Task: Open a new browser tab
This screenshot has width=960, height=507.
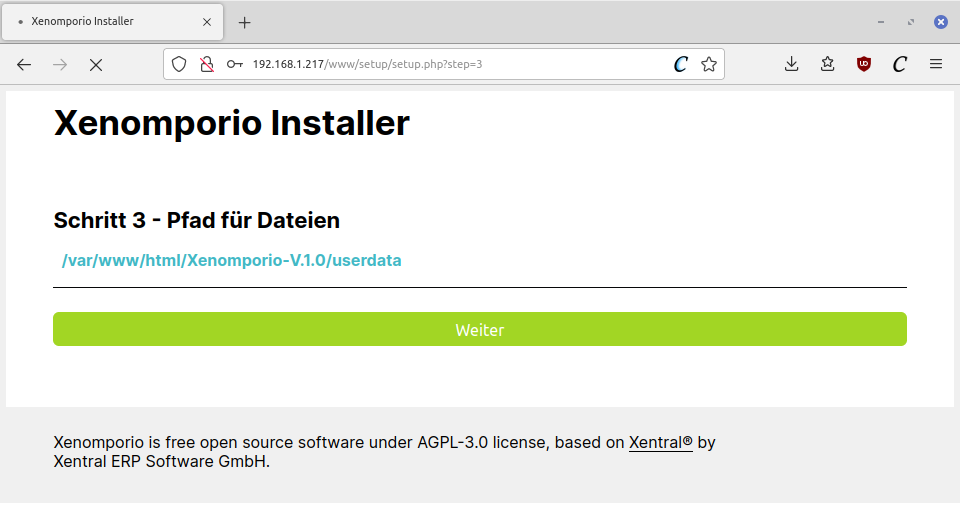Action: (x=245, y=22)
